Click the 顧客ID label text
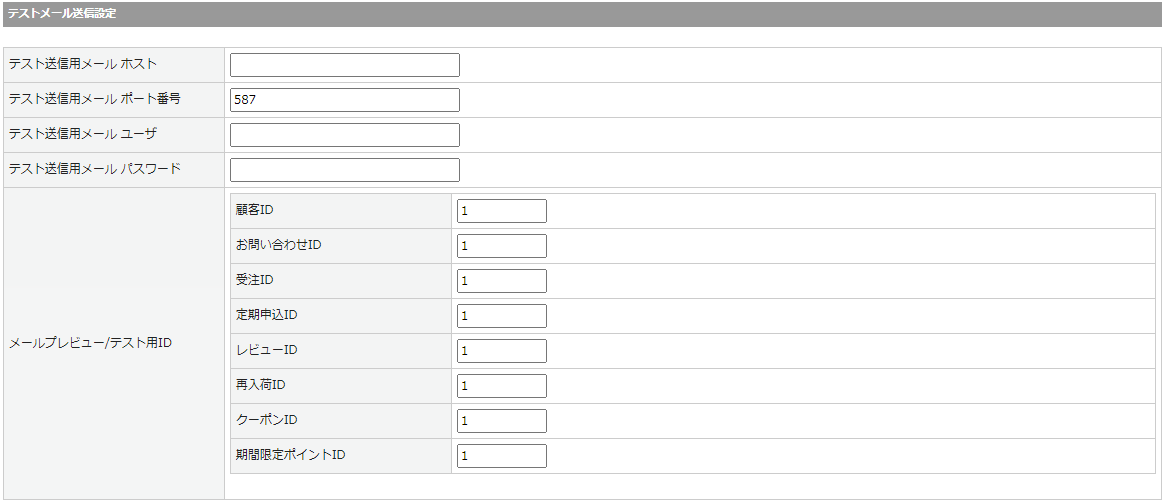The width and height of the screenshot is (1165, 502). pyautogui.click(x=255, y=210)
